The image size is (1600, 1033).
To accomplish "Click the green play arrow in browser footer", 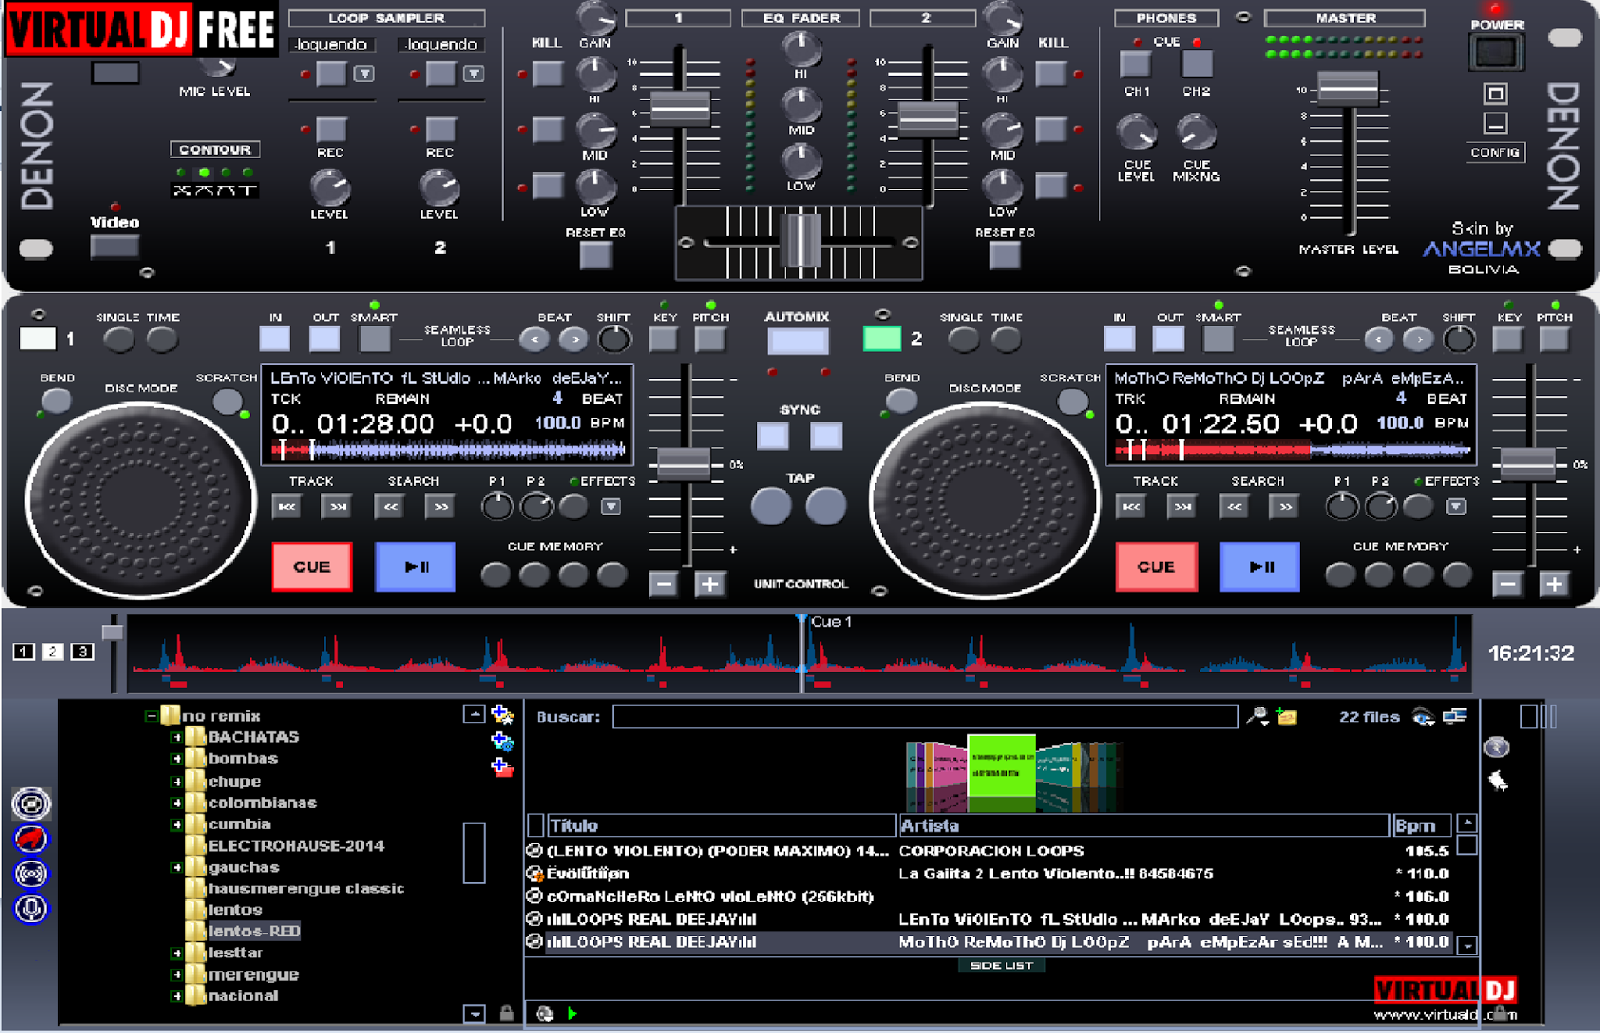I will click(572, 1013).
